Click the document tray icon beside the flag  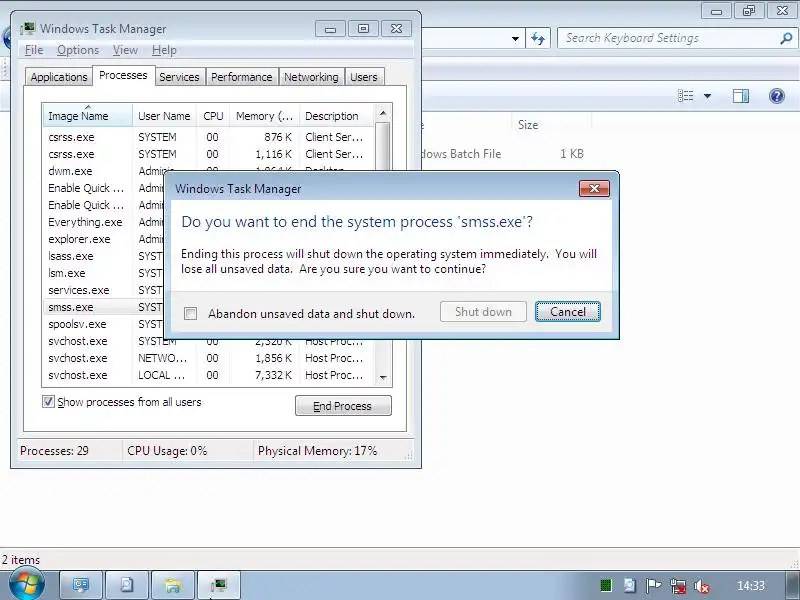point(630,586)
